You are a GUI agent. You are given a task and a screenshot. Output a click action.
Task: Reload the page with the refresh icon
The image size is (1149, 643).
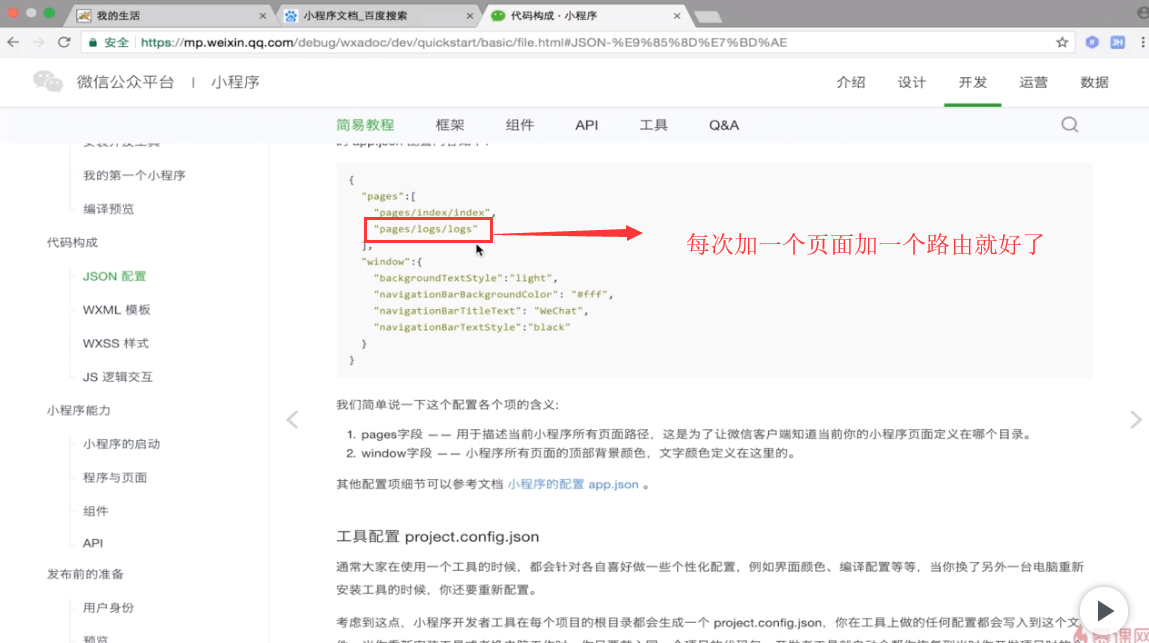tap(64, 43)
